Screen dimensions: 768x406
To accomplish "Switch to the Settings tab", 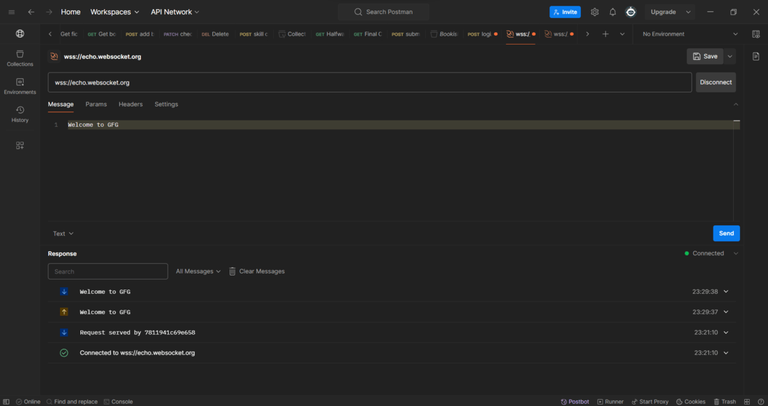I will 166,104.
